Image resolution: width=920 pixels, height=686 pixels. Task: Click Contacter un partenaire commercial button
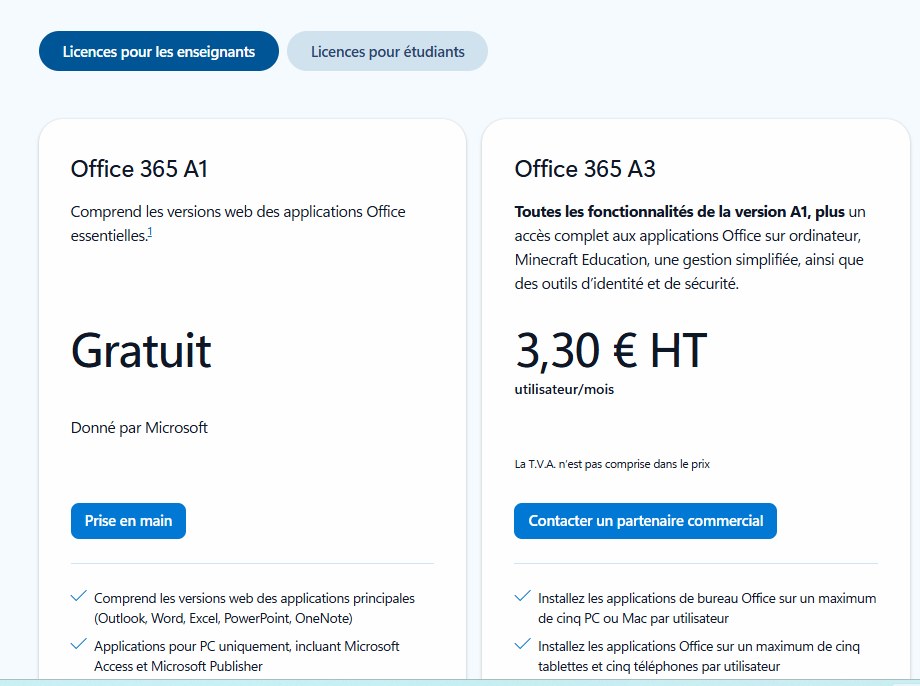point(645,521)
